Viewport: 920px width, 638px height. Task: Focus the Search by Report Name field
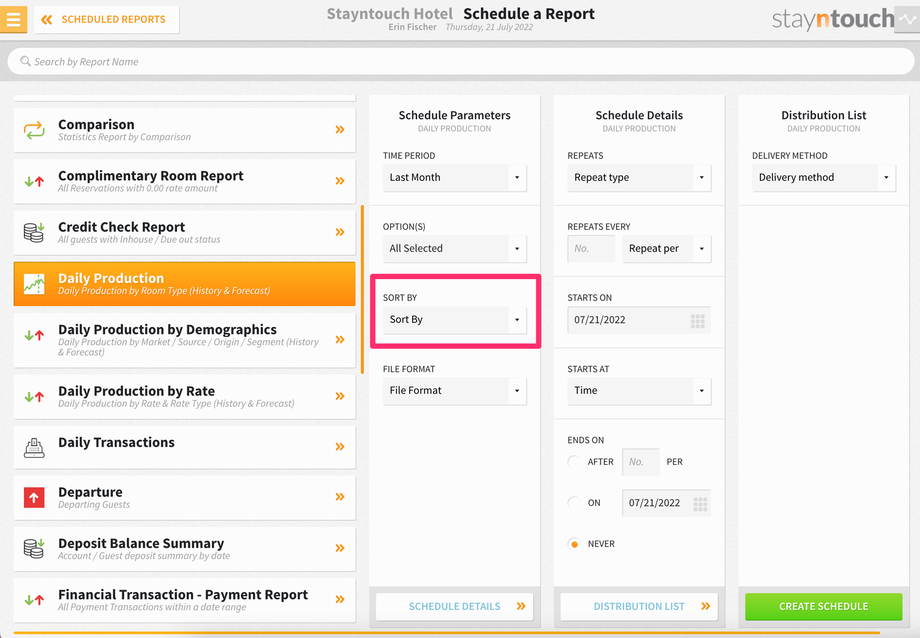461,62
